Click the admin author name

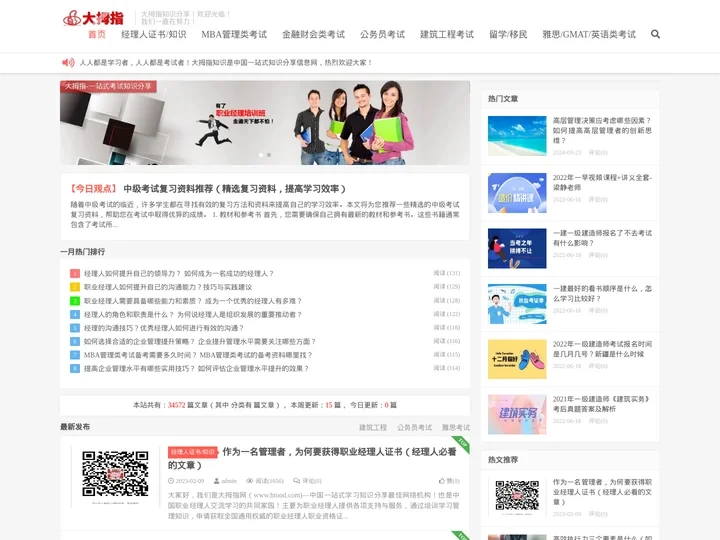229,481
